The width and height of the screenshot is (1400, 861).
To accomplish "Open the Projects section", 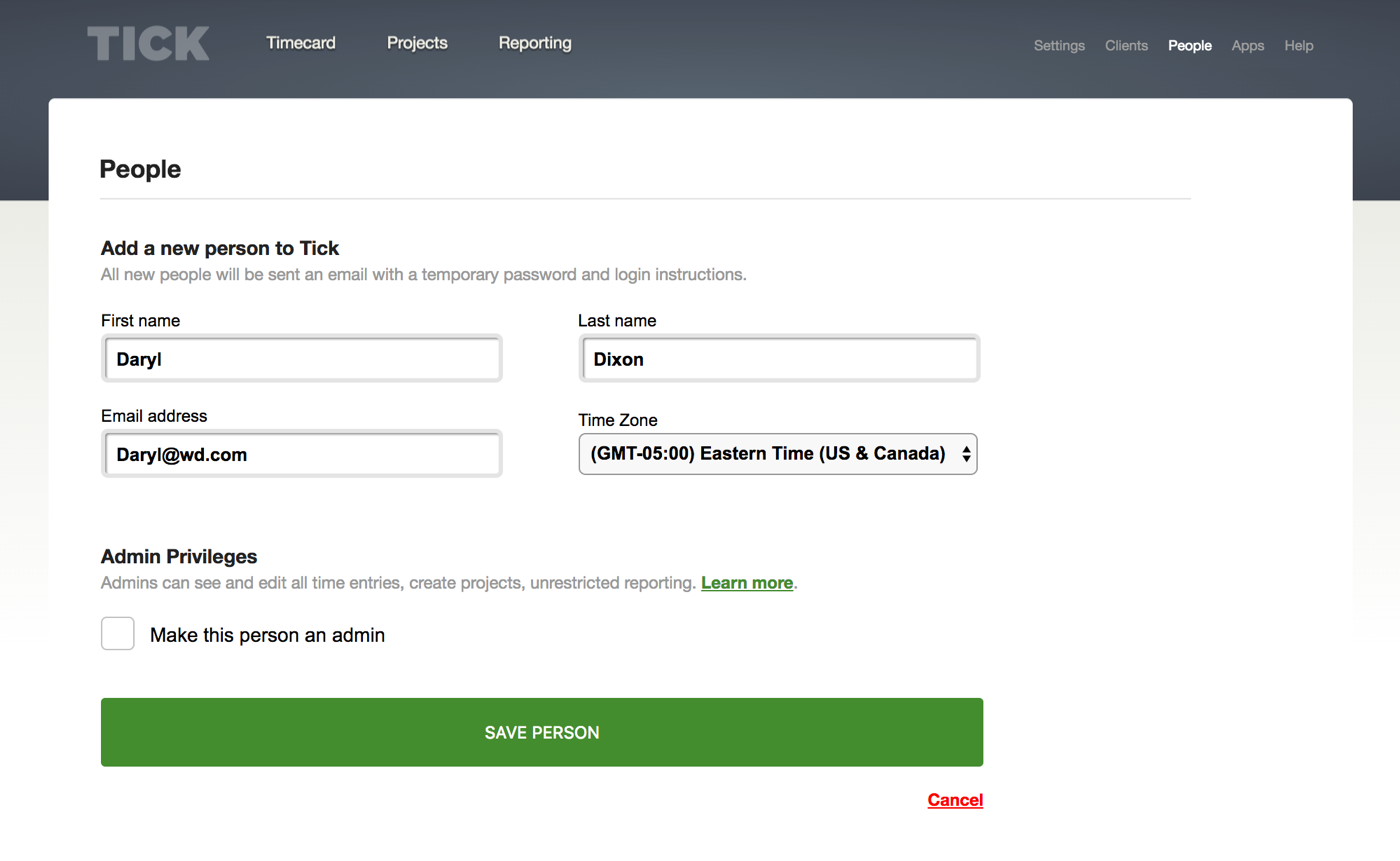I will click(417, 42).
